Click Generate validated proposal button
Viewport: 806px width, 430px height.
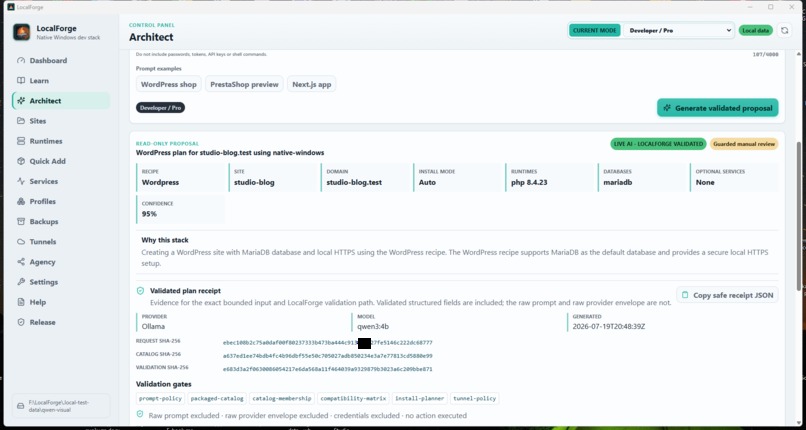pos(718,108)
